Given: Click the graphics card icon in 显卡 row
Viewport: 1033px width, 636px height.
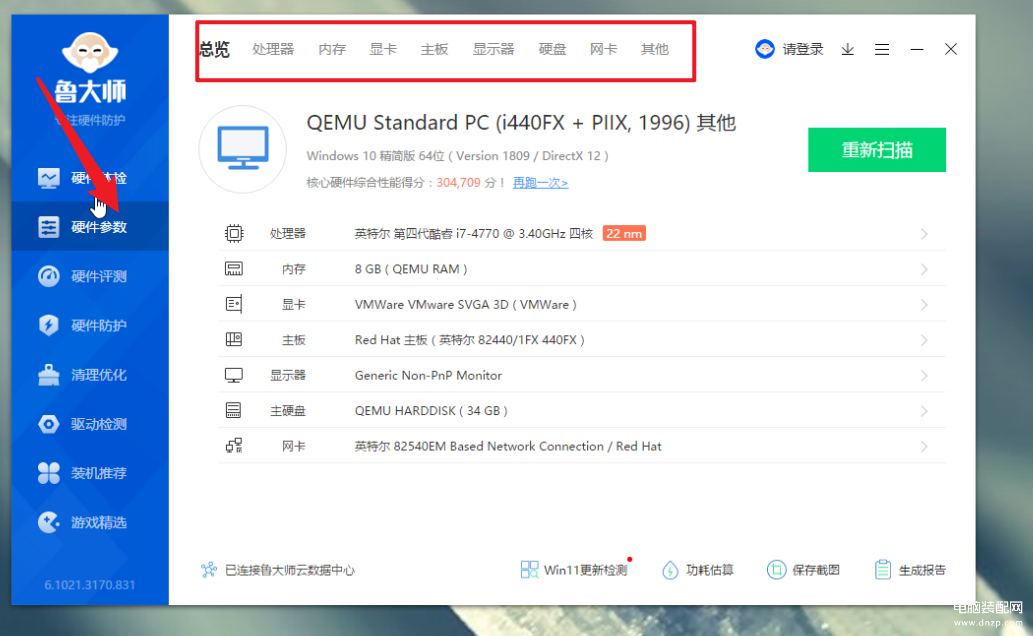Looking at the screenshot, I should (x=234, y=304).
